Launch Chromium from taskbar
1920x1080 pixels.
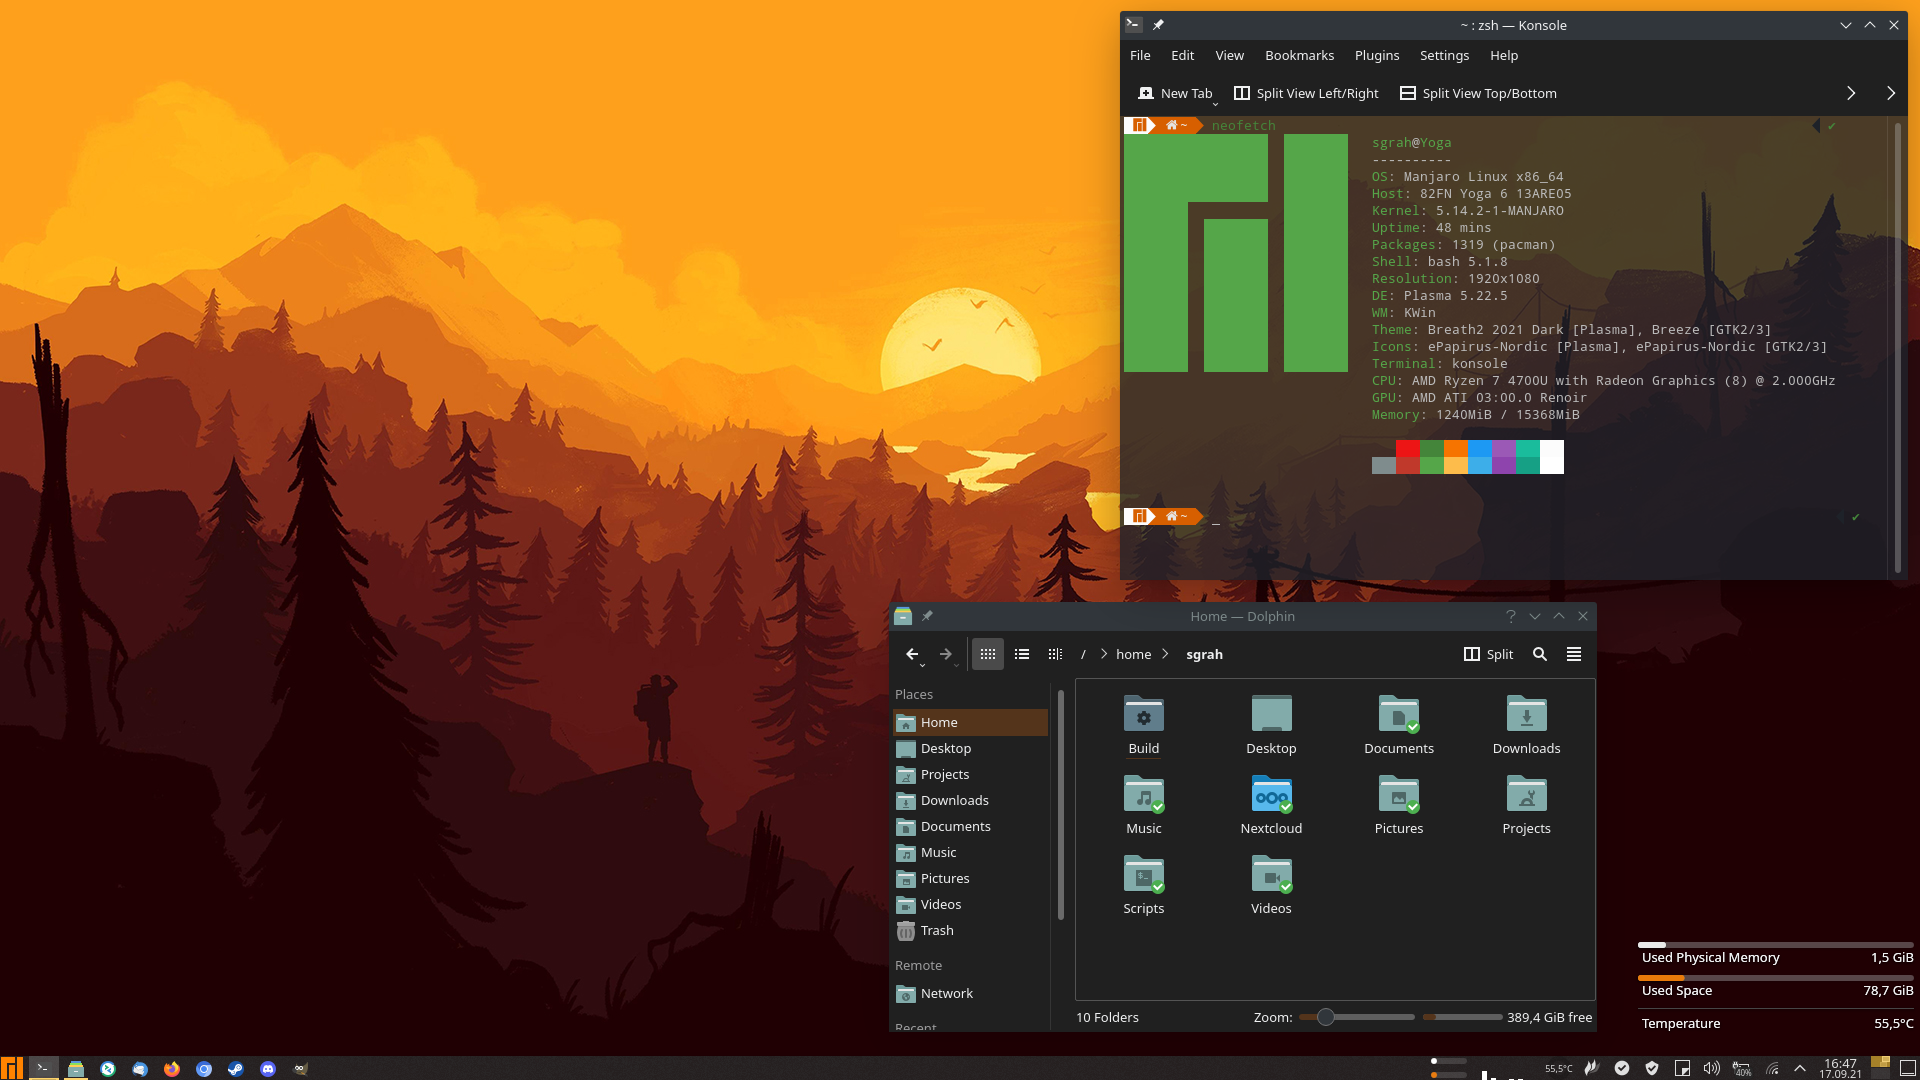click(x=204, y=1068)
